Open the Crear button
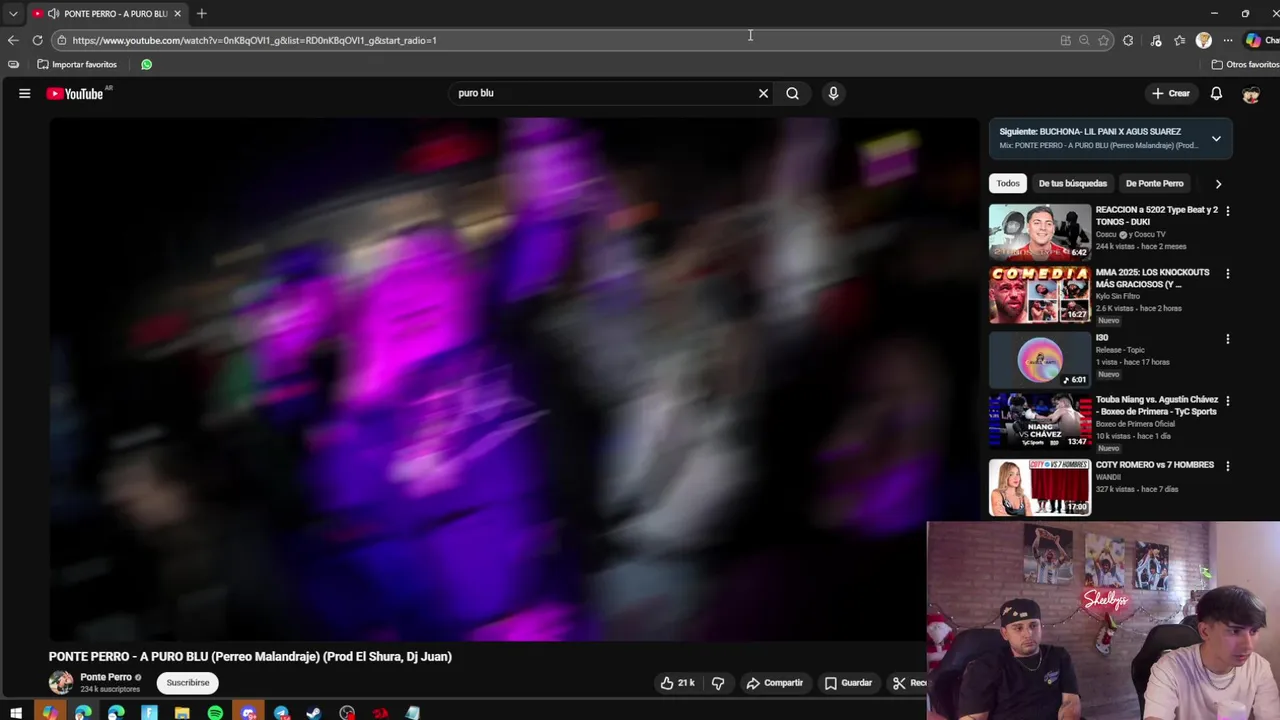The height and width of the screenshot is (720, 1280). pyautogui.click(x=1171, y=93)
